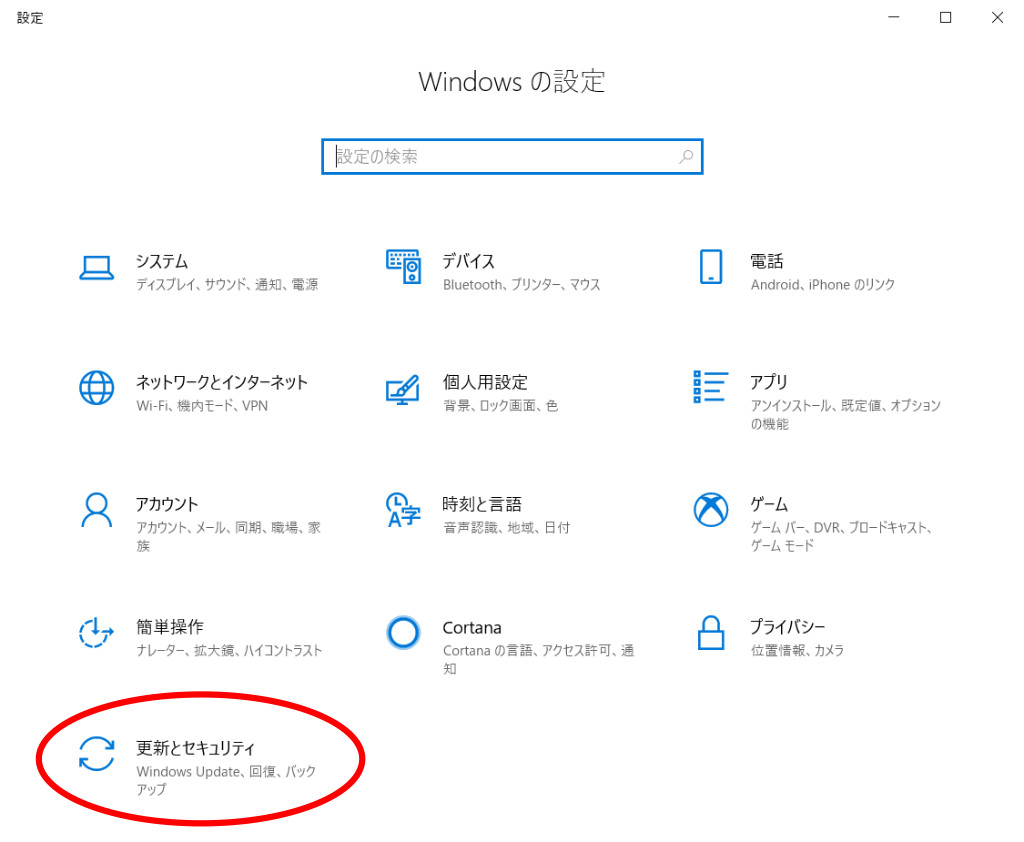1024x842 pixels.
Task: Open the システム laptop icon
Action: point(97,268)
